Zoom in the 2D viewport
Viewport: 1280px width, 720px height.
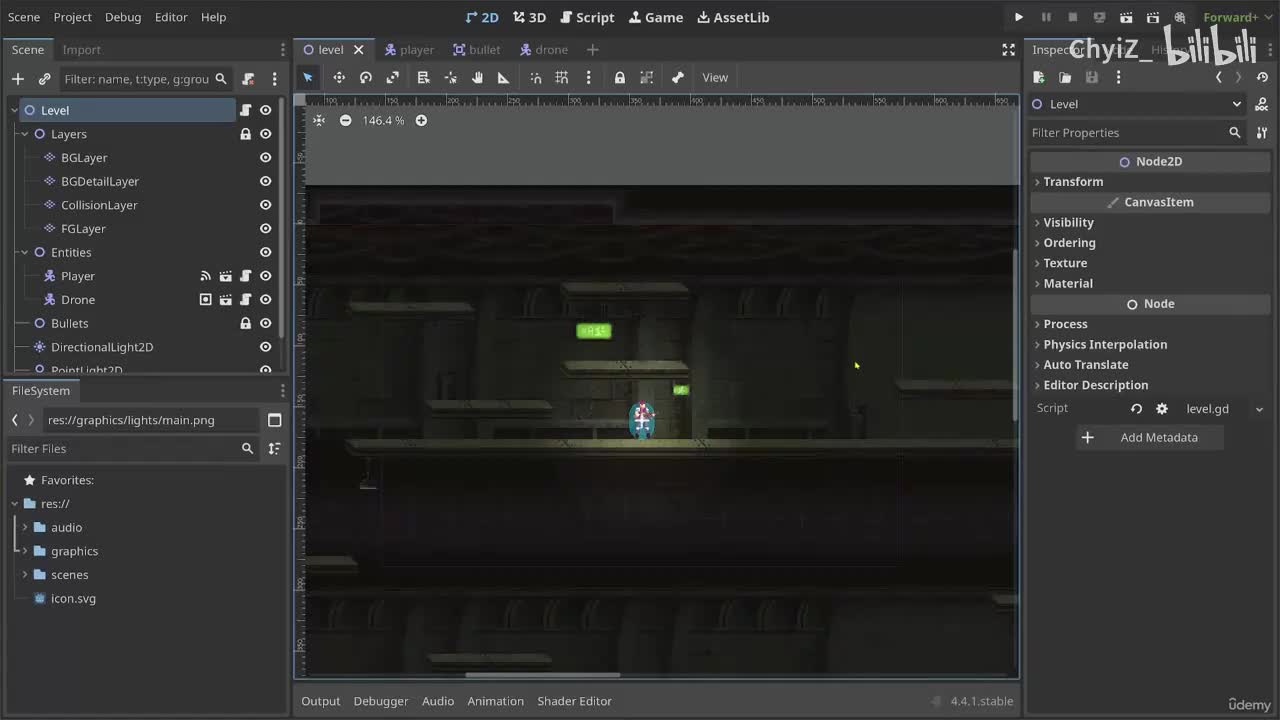[421, 120]
